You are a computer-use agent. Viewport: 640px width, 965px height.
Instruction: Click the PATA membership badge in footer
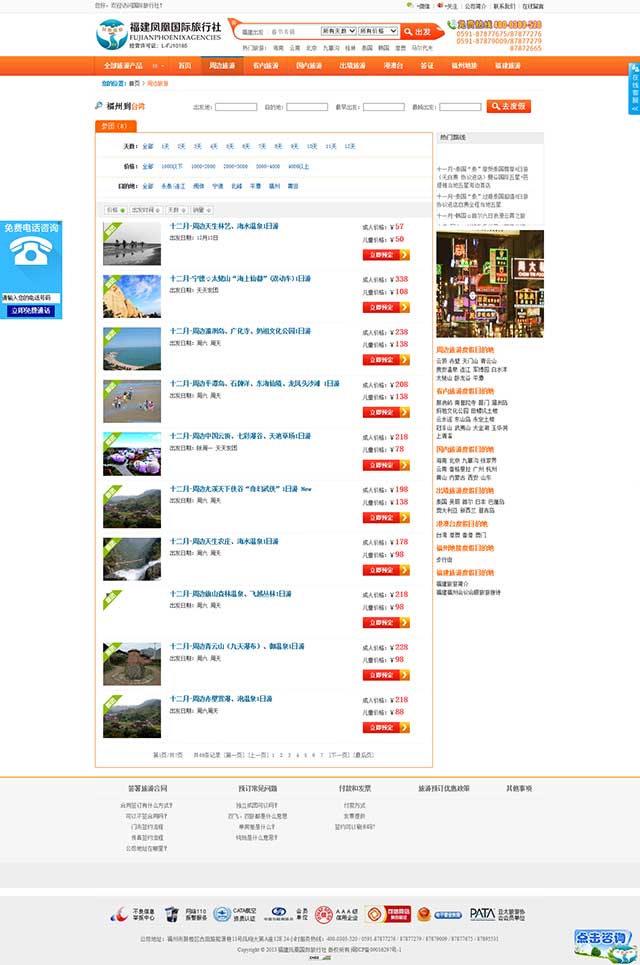click(x=482, y=914)
